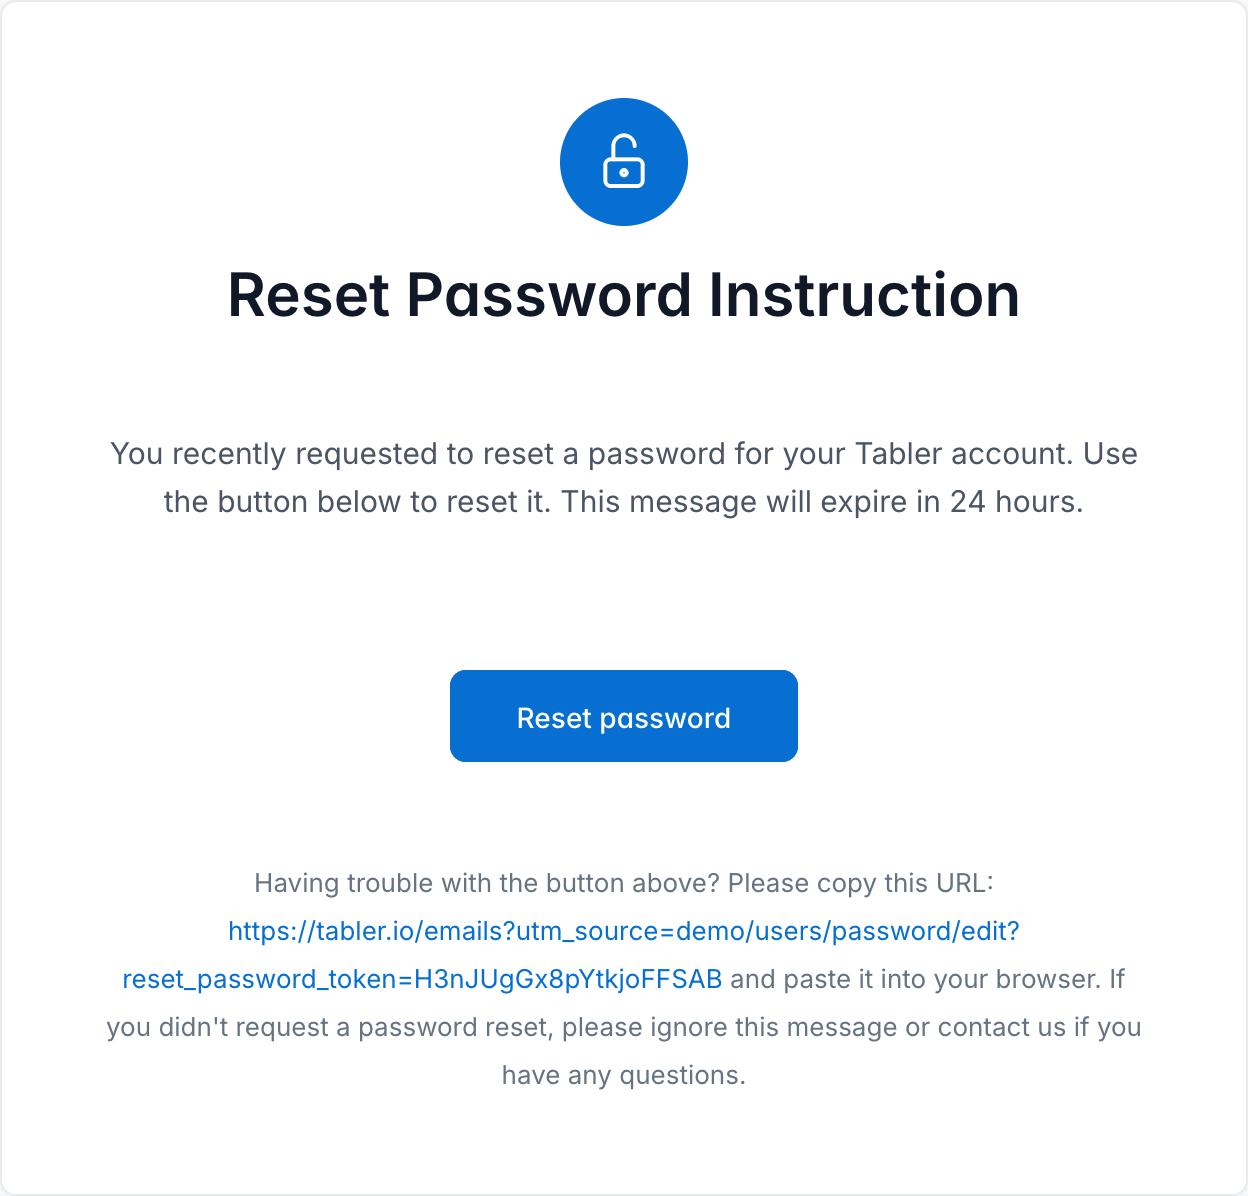This screenshot has height=1196, width=1248.
Task: Click "and paste it into your browser"
Action: pyautogui.click(x=914, y=980)
